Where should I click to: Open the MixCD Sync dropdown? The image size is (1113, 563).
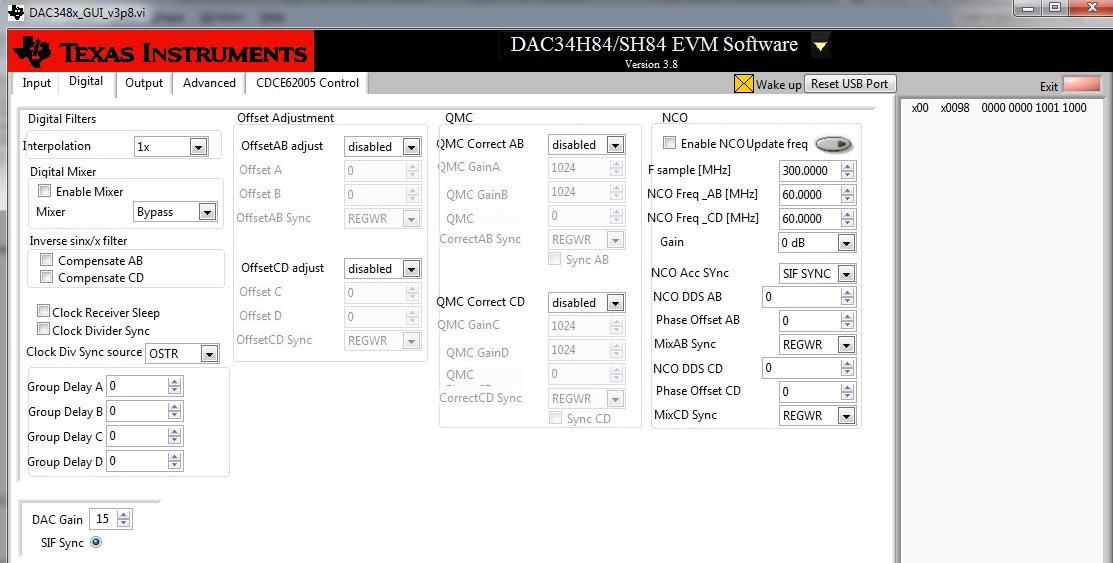click(845, 416)
